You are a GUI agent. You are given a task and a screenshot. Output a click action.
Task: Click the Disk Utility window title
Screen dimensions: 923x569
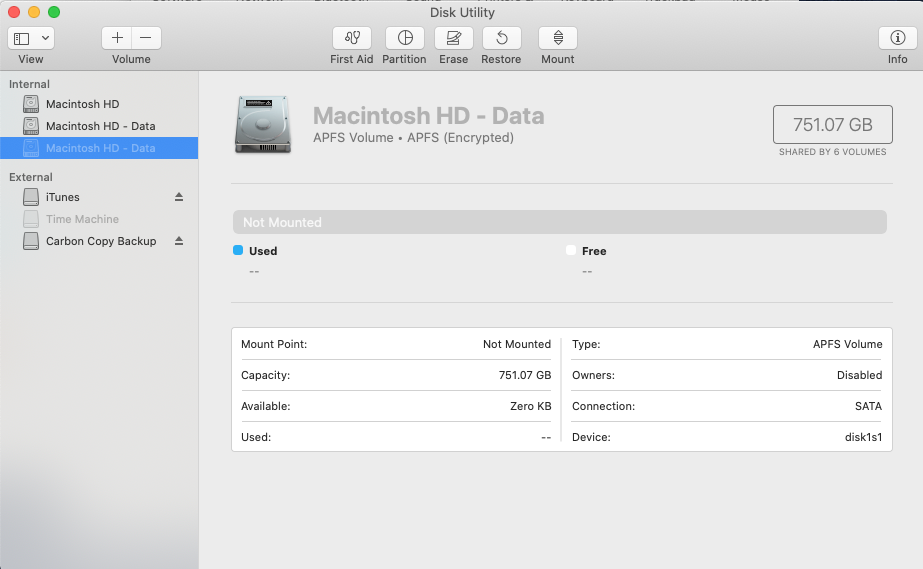click(462, 12)
